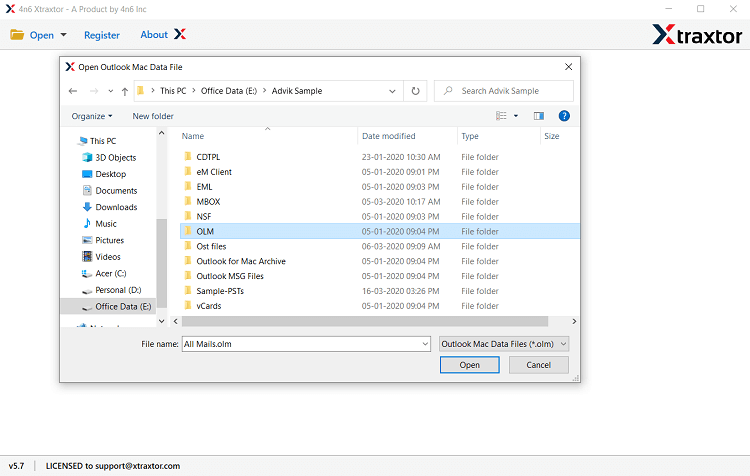The height and width of the screenshot is (476, 750).
Task: Click the navigation pane scroll down arrow
Action: [162, 321]
